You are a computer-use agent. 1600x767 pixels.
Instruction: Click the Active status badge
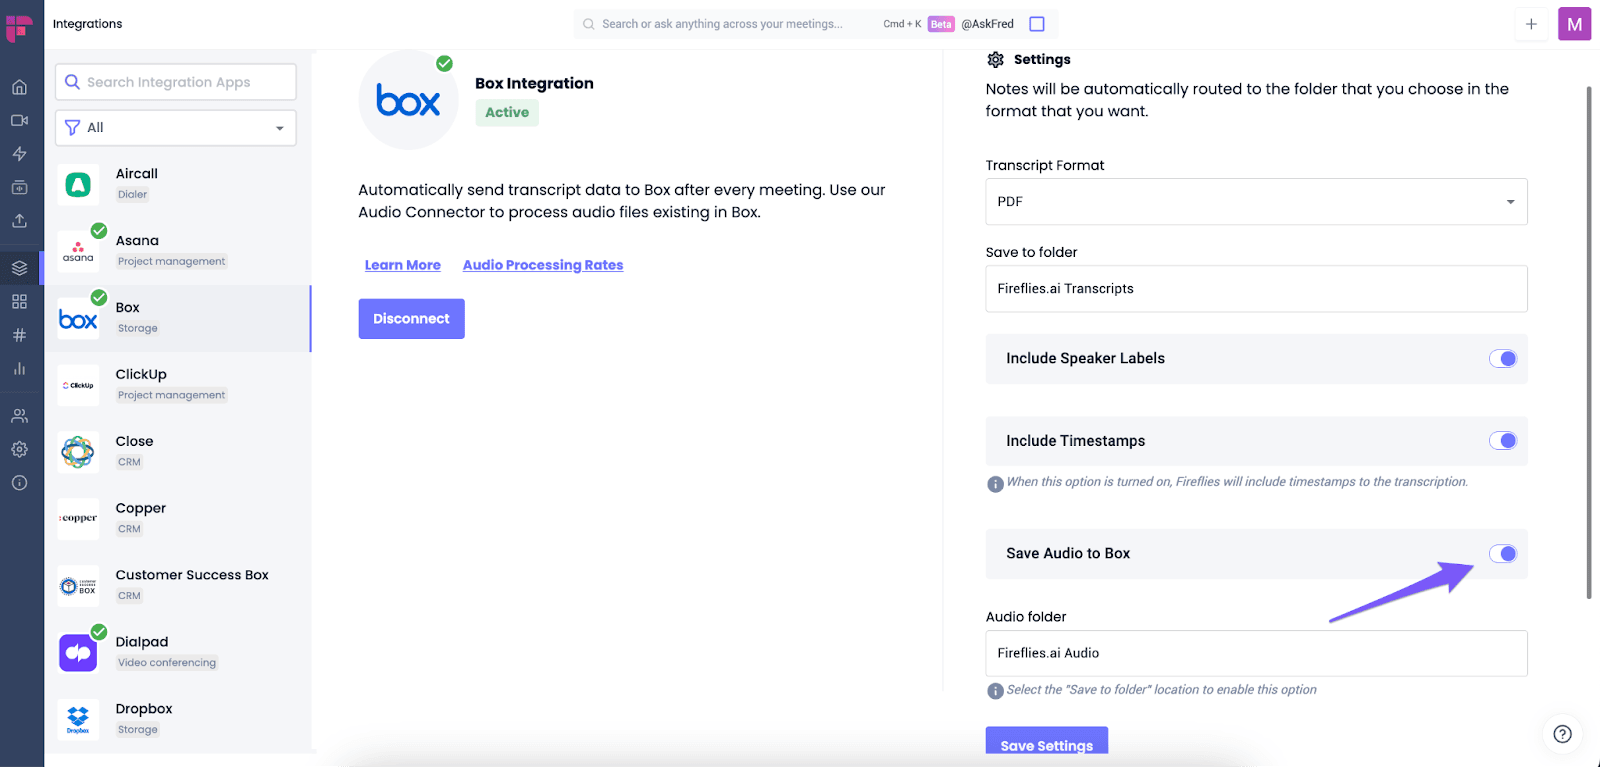click(507, 113)
